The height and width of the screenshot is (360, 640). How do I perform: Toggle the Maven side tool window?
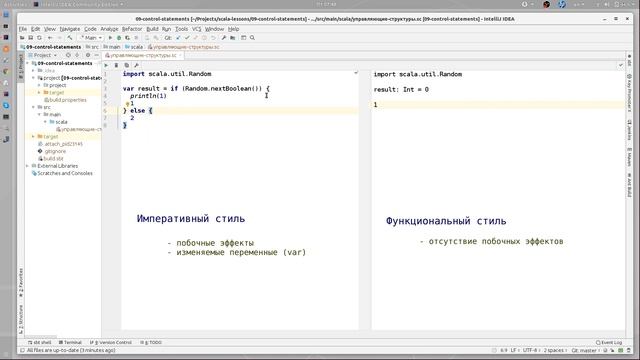629,157
